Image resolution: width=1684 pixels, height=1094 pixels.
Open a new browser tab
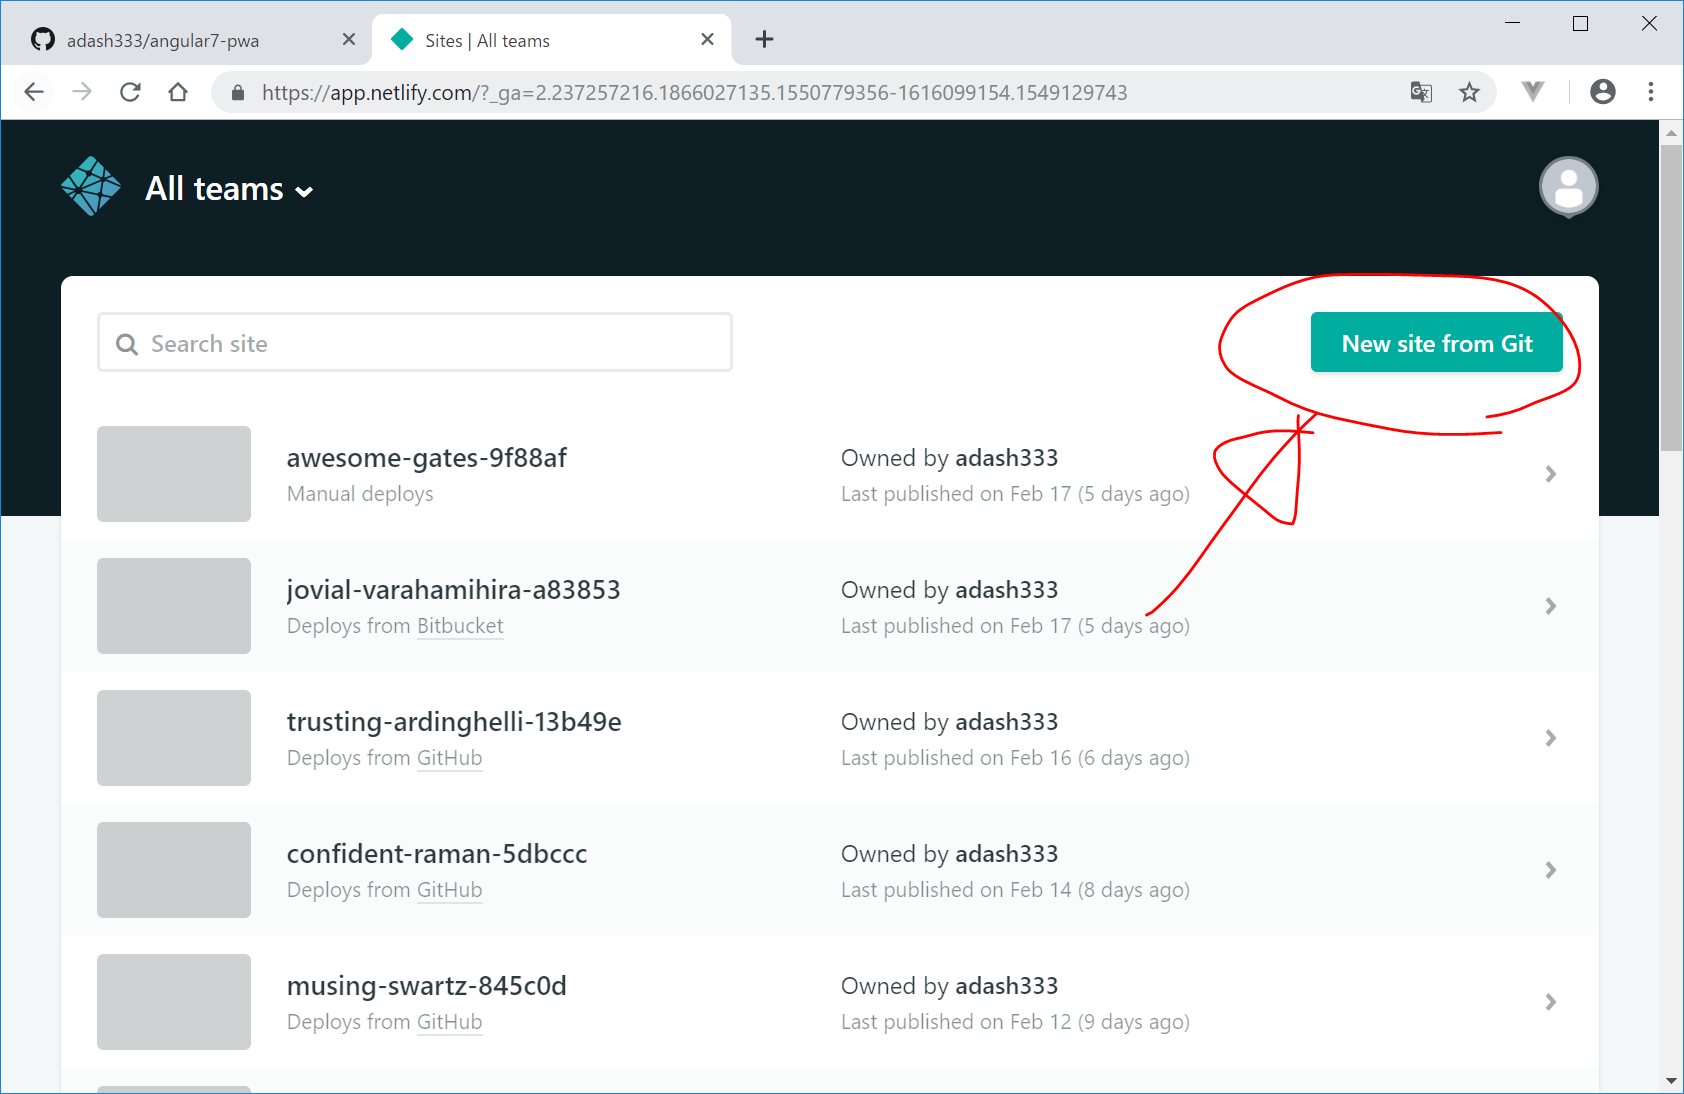764,39
